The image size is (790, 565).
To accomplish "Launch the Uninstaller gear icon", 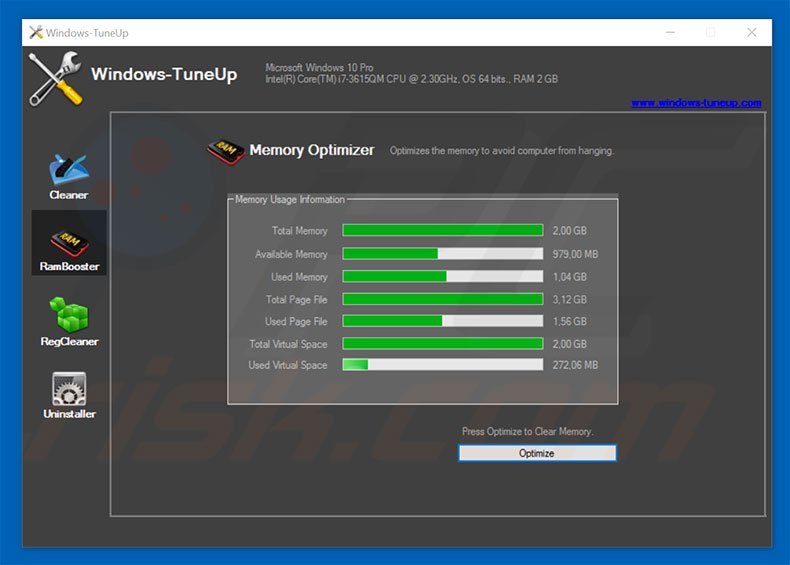I will click(69, 389).
